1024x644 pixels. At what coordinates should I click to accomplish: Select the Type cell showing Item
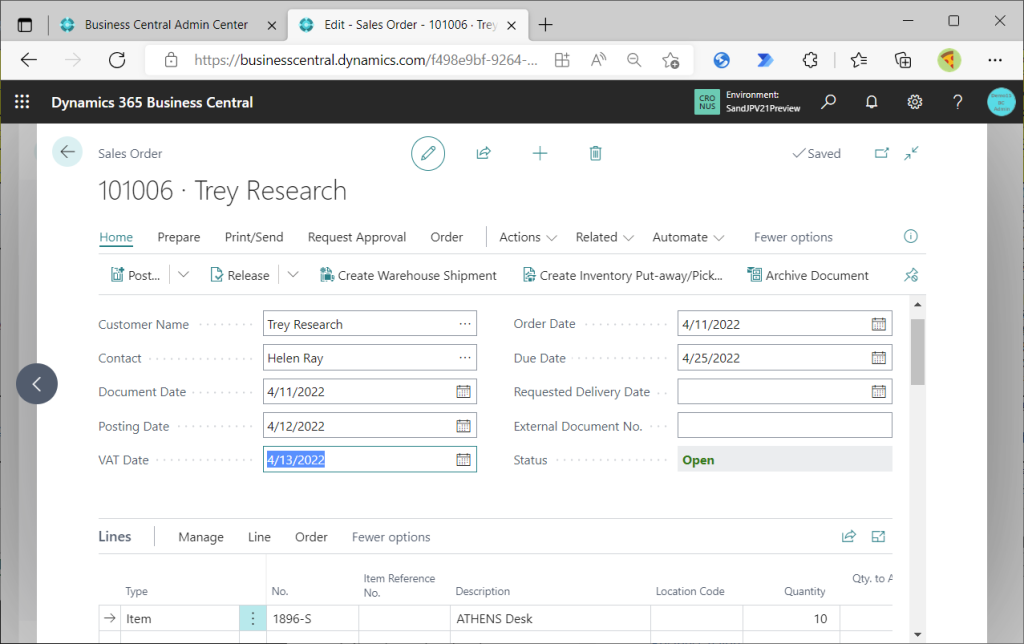(180, 619)
